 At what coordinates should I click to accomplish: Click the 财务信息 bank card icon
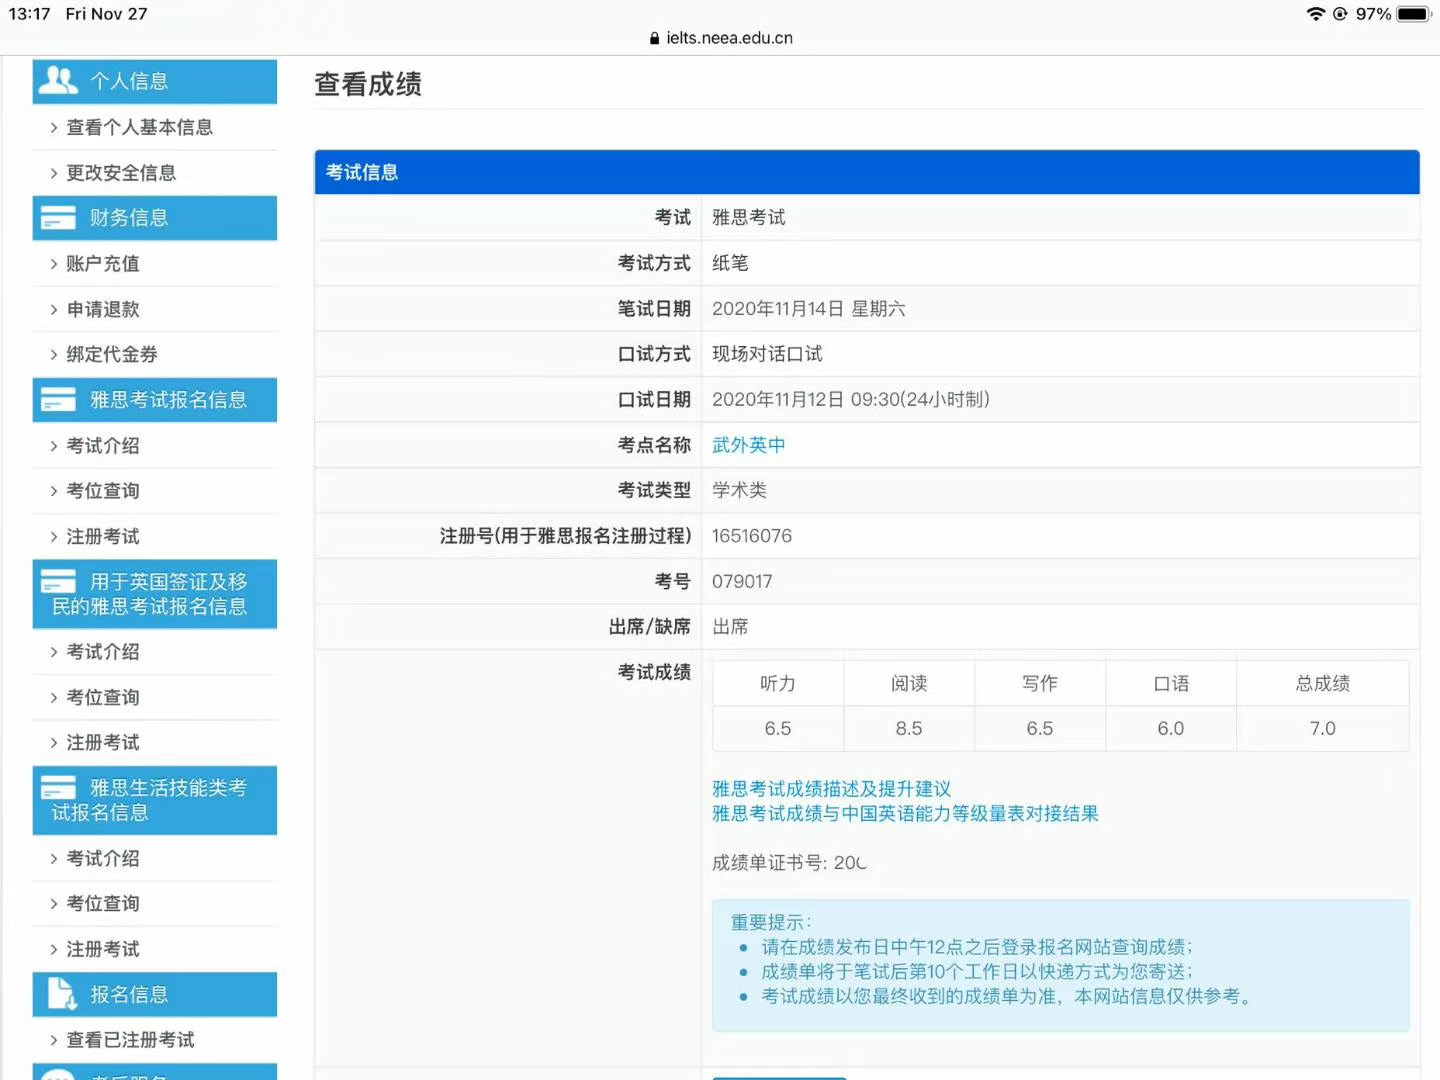[x=57, y=217]
